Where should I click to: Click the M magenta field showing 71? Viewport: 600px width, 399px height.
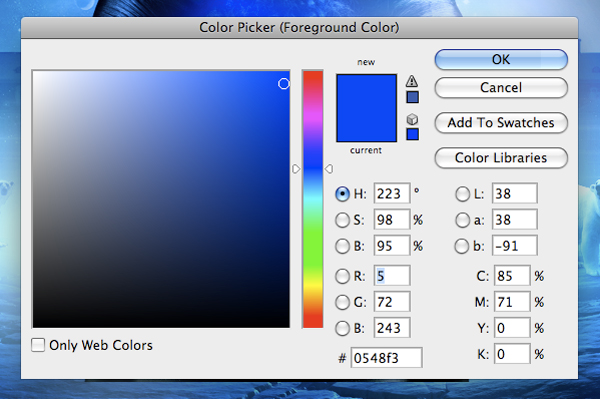click(x=512, y=302)
